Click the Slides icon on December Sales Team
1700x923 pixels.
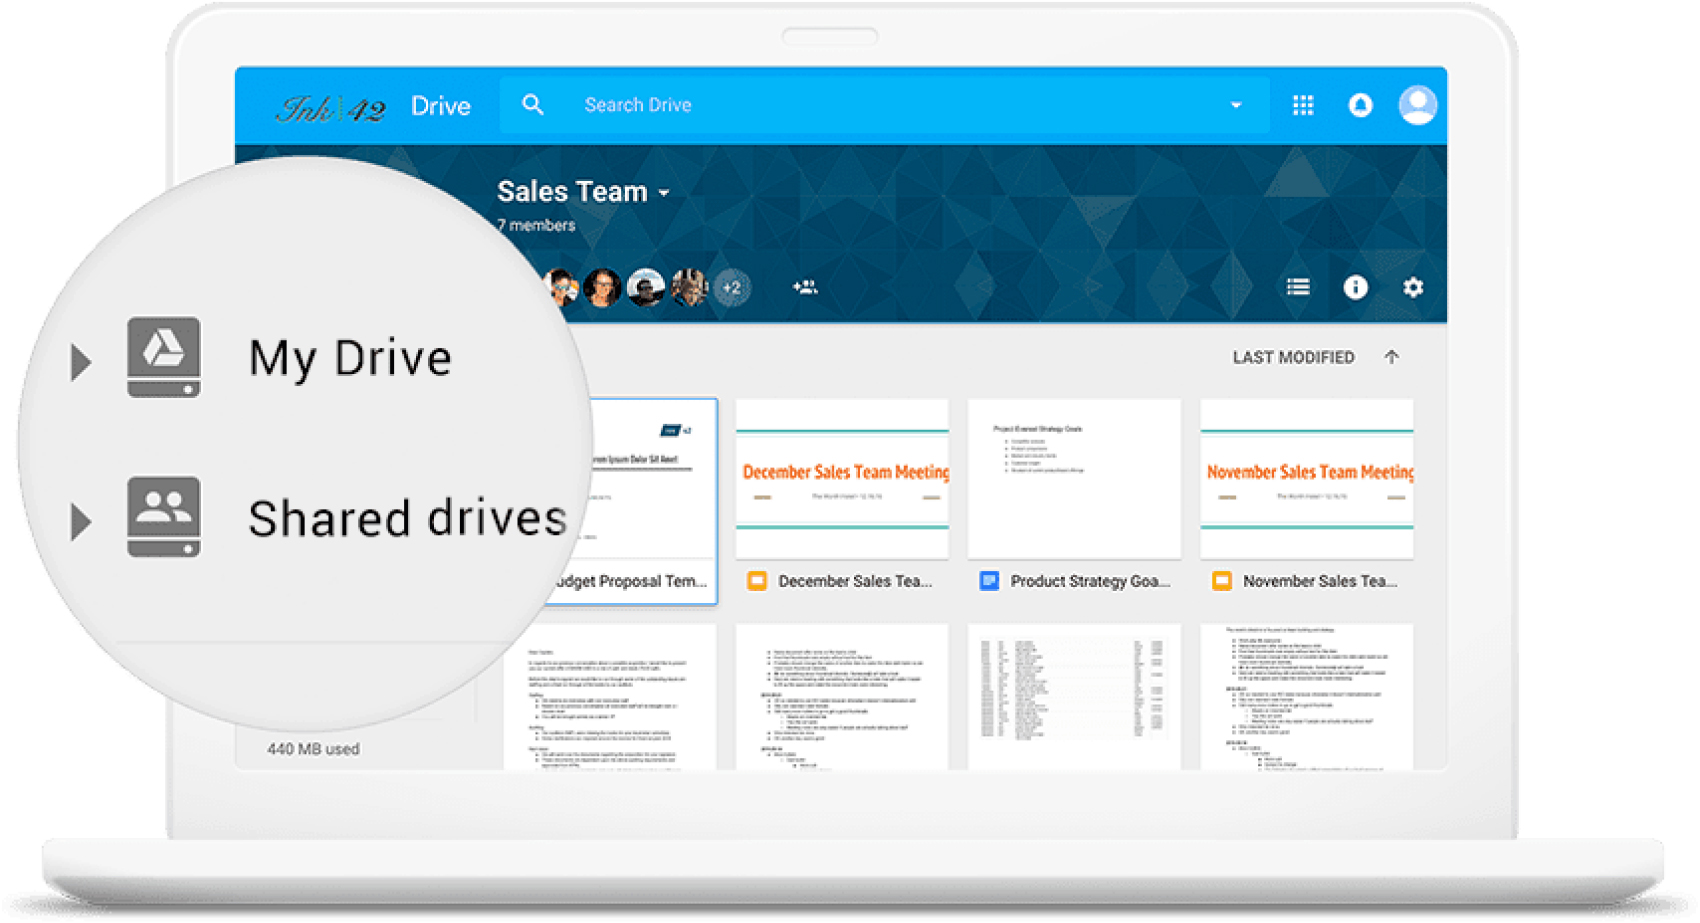click(759, 579)
